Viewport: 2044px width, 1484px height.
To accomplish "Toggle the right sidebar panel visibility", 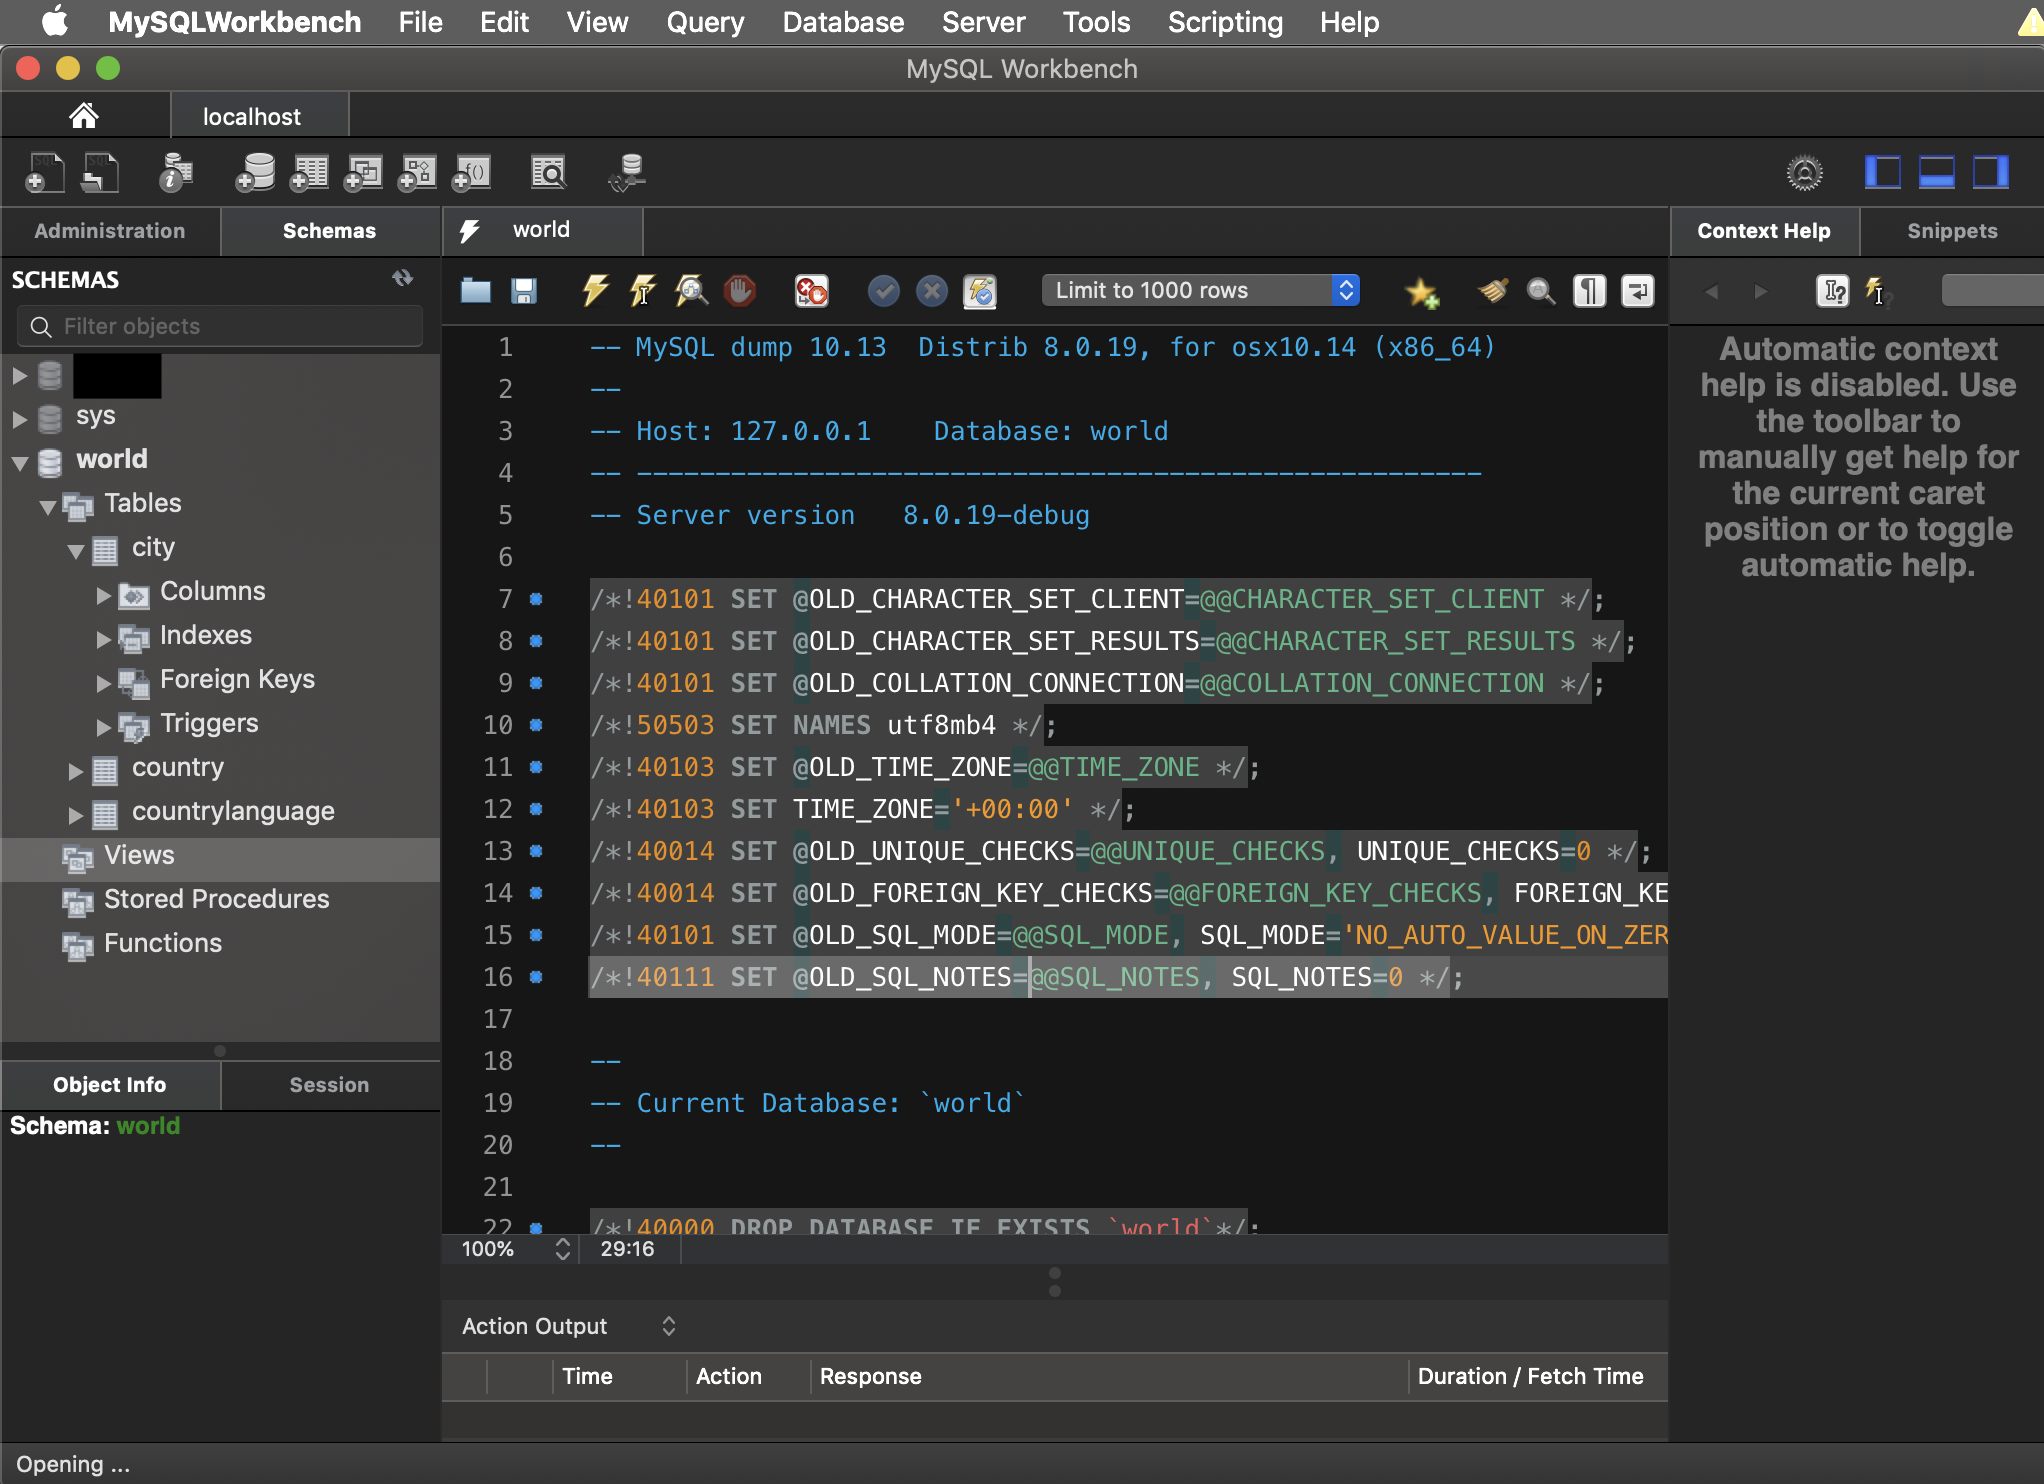I will tap(1990, 173).
